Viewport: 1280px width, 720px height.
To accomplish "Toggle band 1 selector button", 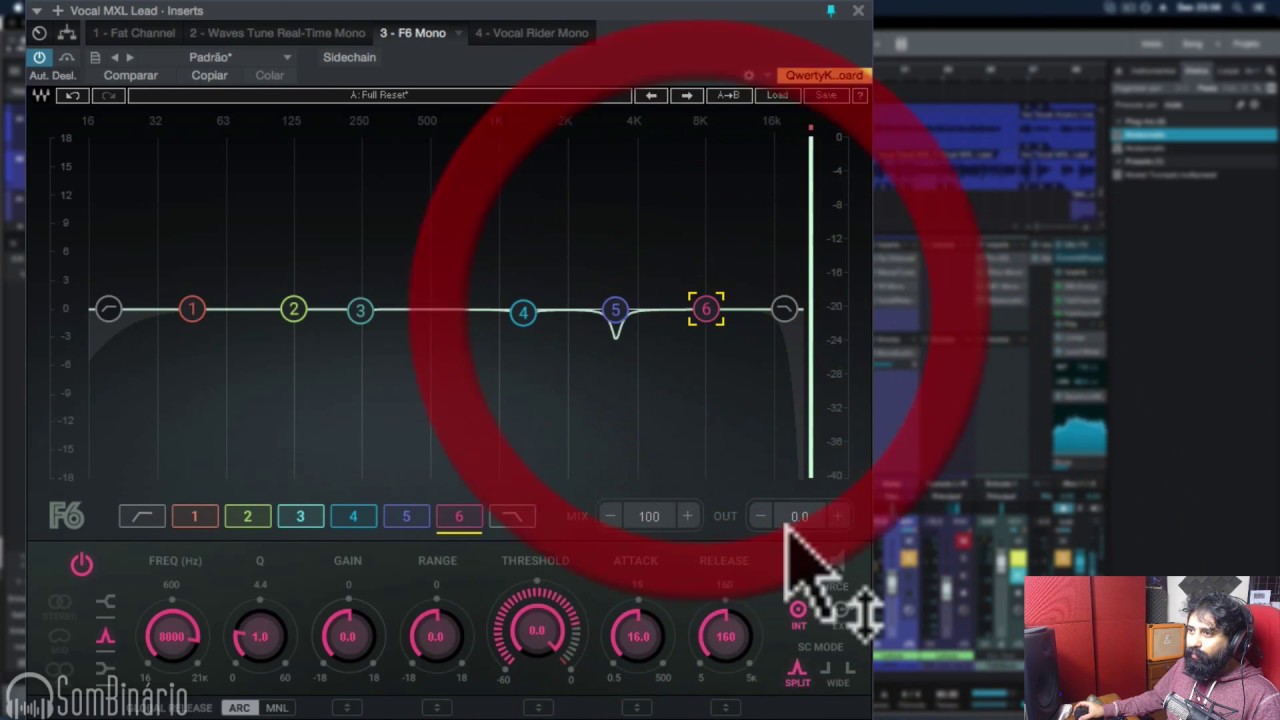I will [x=195, y=516].
